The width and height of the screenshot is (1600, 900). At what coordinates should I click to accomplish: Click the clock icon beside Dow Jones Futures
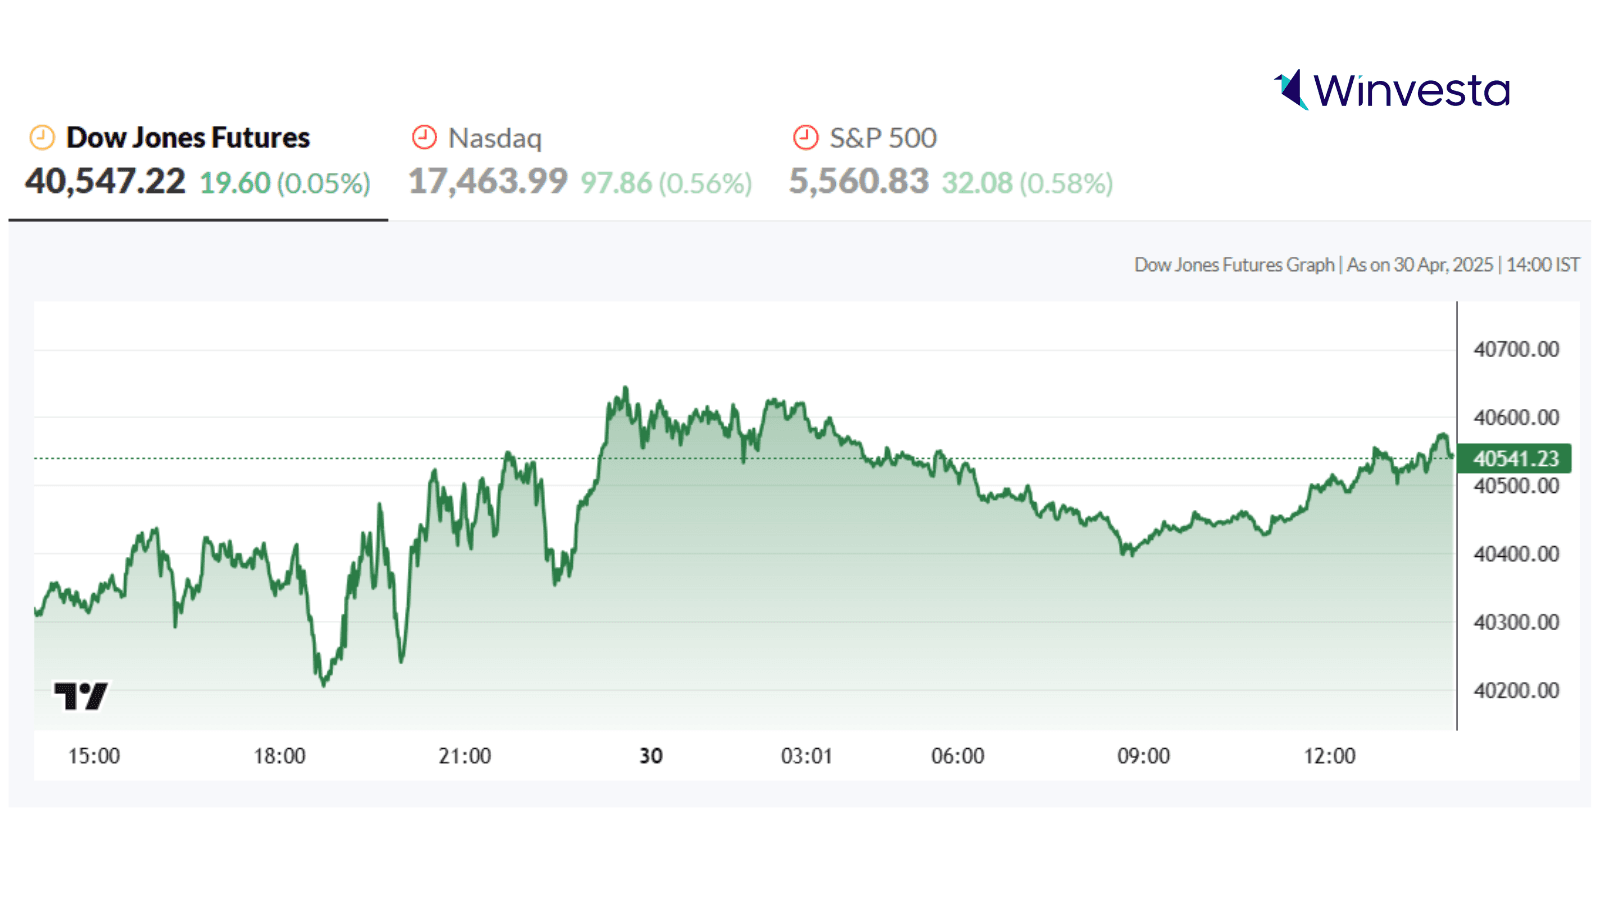point(42,137)
